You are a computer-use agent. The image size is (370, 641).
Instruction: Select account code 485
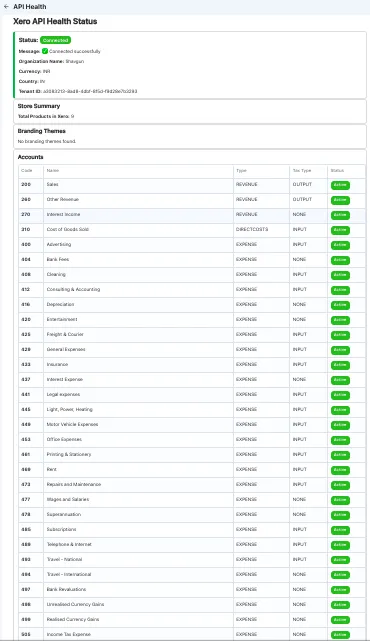(x=26, y=529)
